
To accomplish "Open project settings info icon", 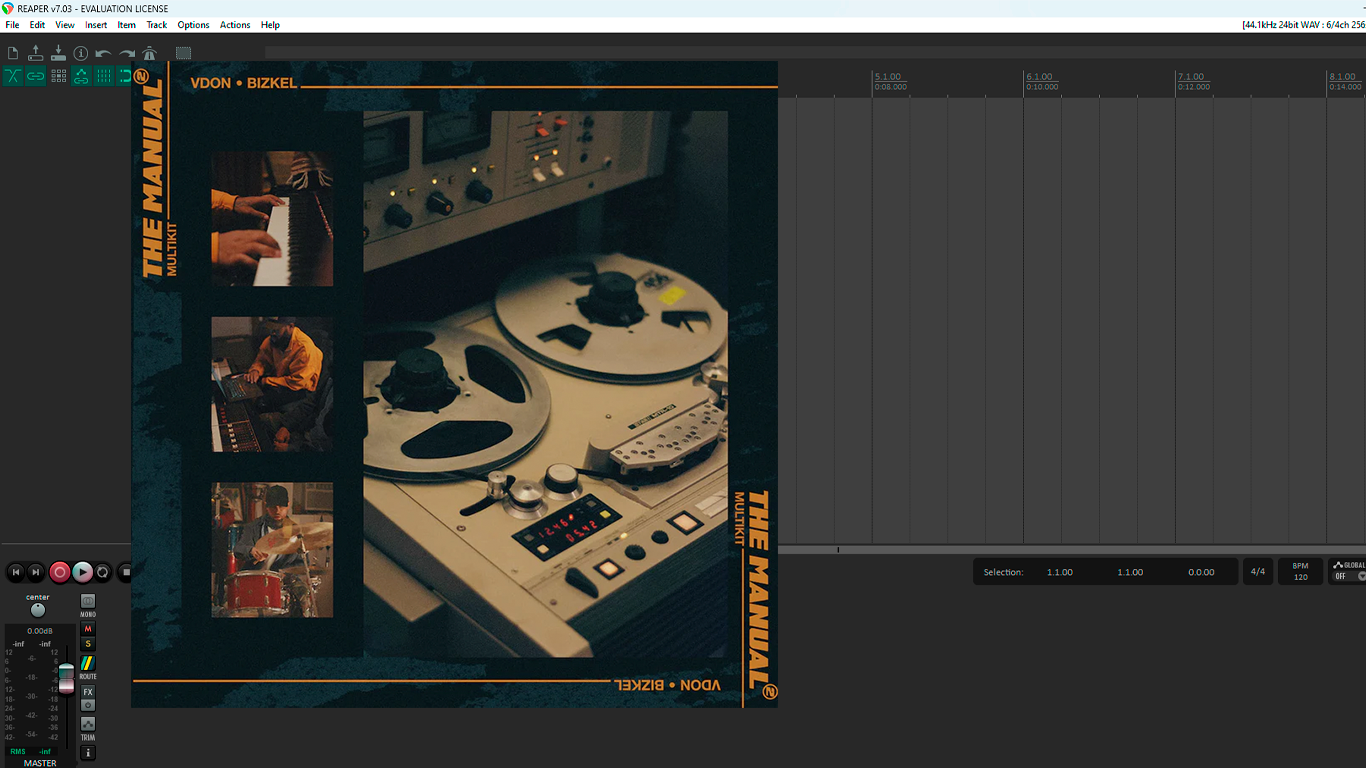I will point(81,53).
